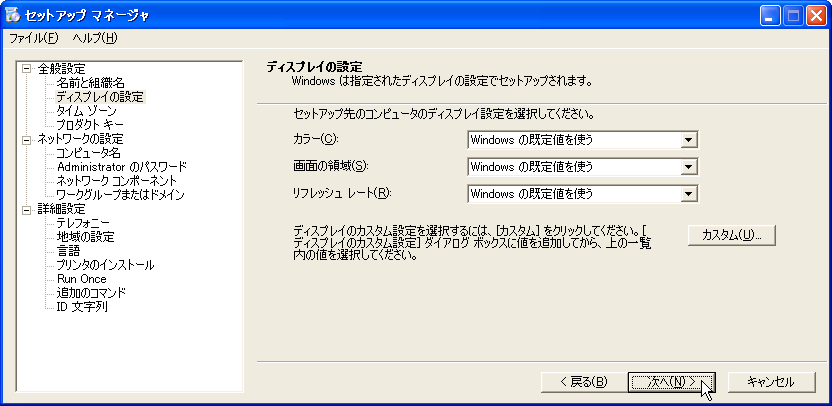Image resolution: width=832 pixels, height=406 pixels.
Task: Select ワークグループまたはドメイン tree item
Action: 120,195
